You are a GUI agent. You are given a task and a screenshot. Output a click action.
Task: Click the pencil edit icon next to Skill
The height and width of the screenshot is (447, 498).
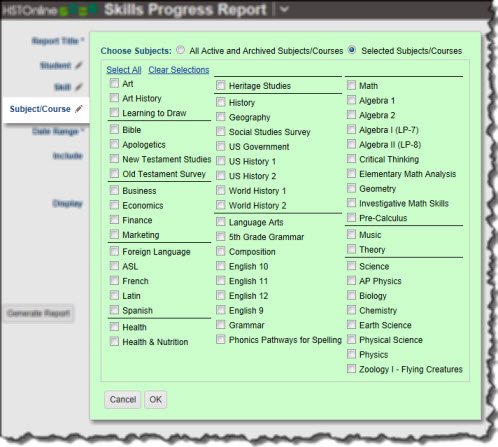(x=79, y=87)
